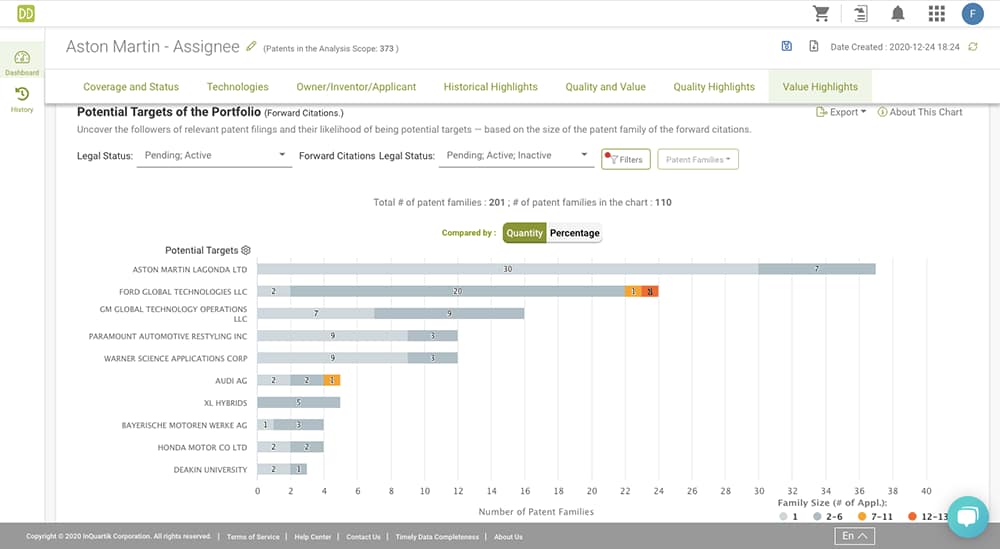Open Quality Highlights tab
The height and width of the screenshot is (549, 1000).
714,87
